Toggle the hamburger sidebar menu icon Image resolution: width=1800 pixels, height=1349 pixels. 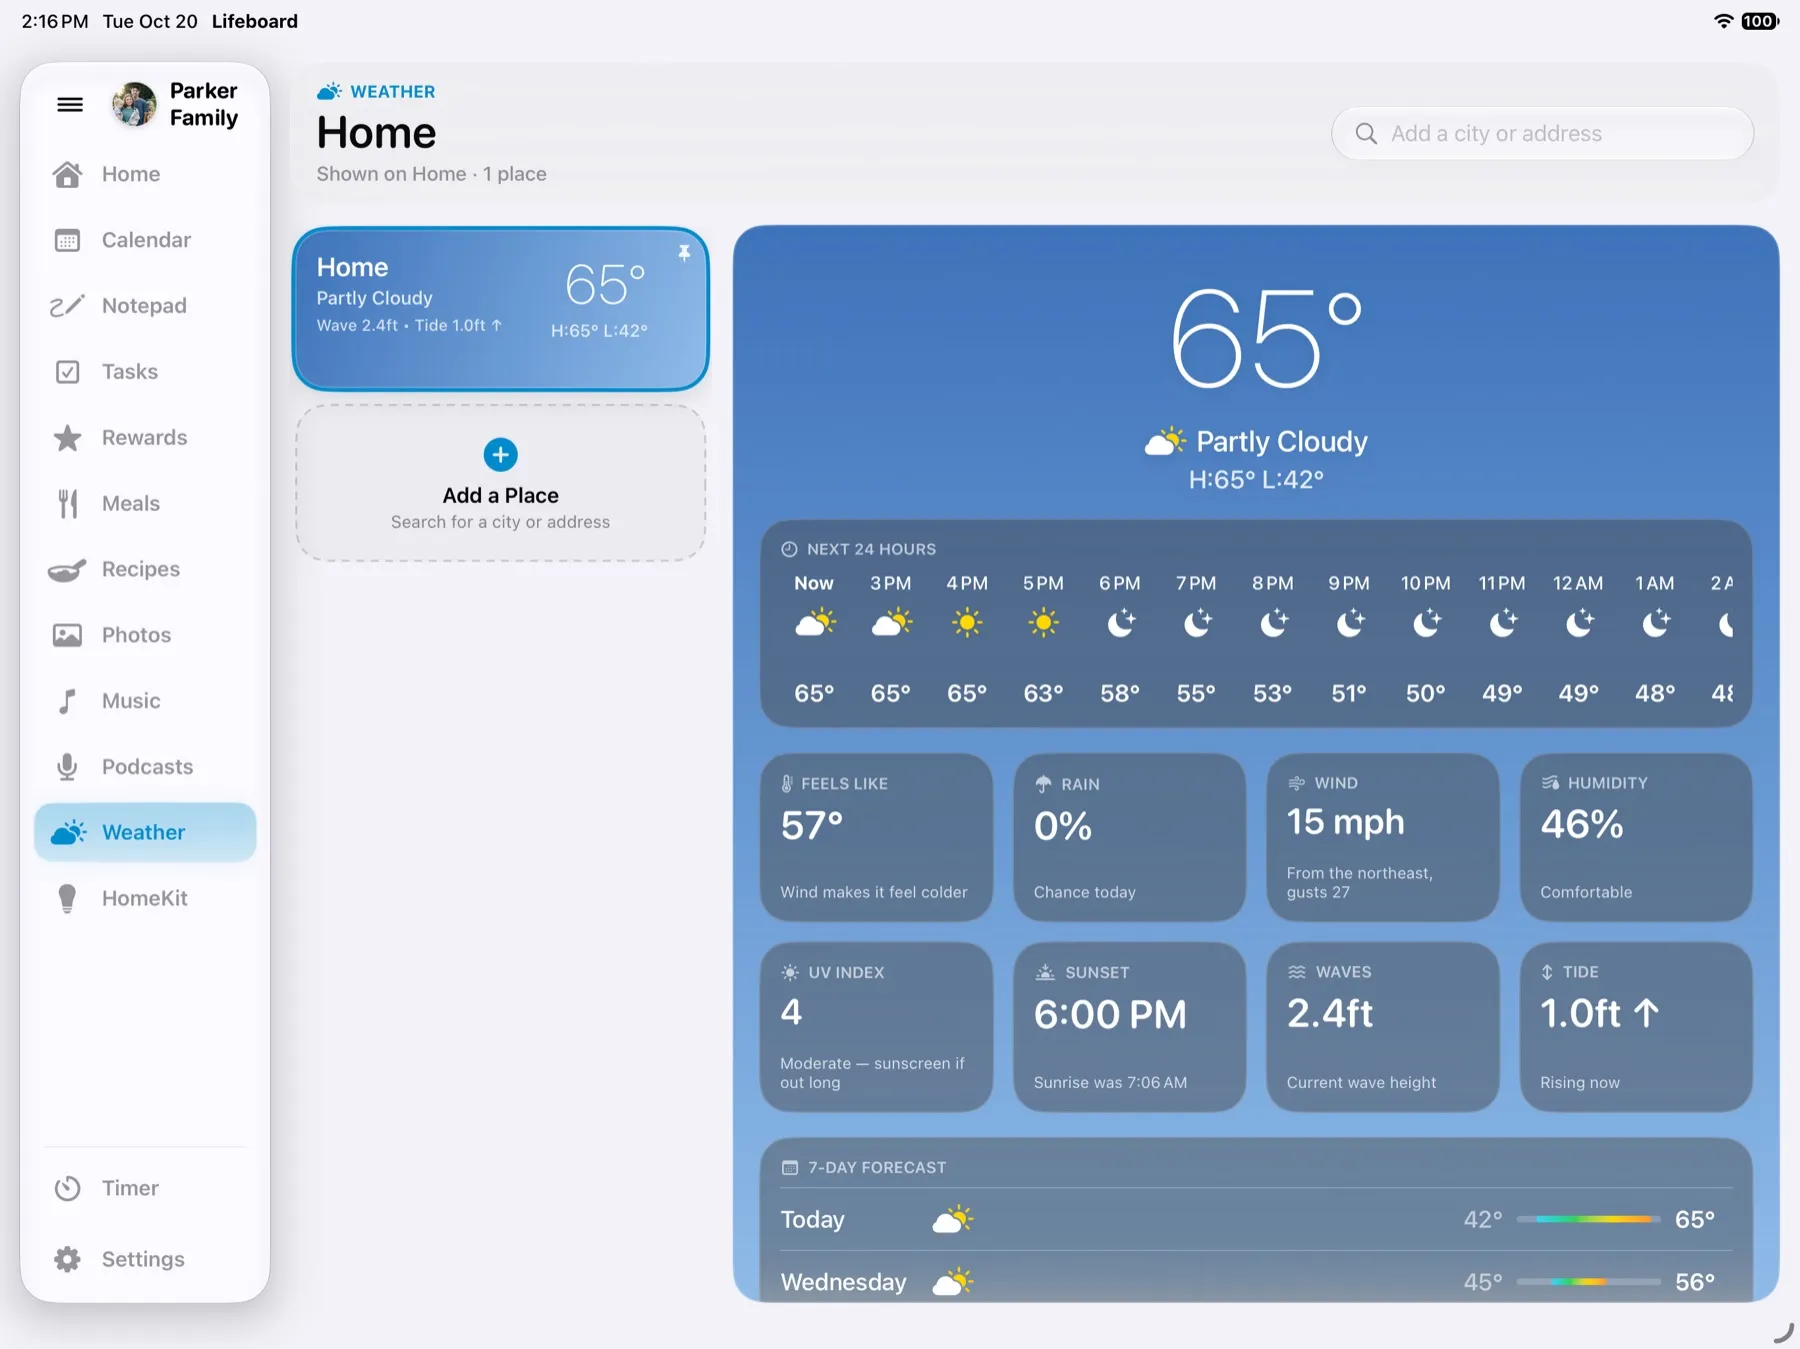pos(70,104)
